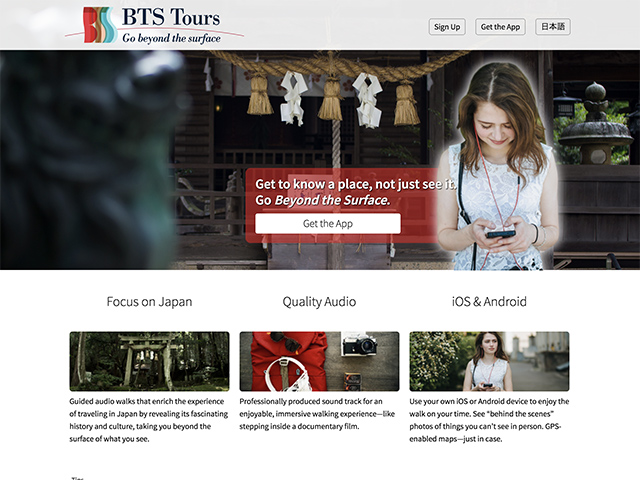Click 'Get to know a place' hero text
Image resolution: width=640 pixels, height=480 pixels.
coord(355,184)
